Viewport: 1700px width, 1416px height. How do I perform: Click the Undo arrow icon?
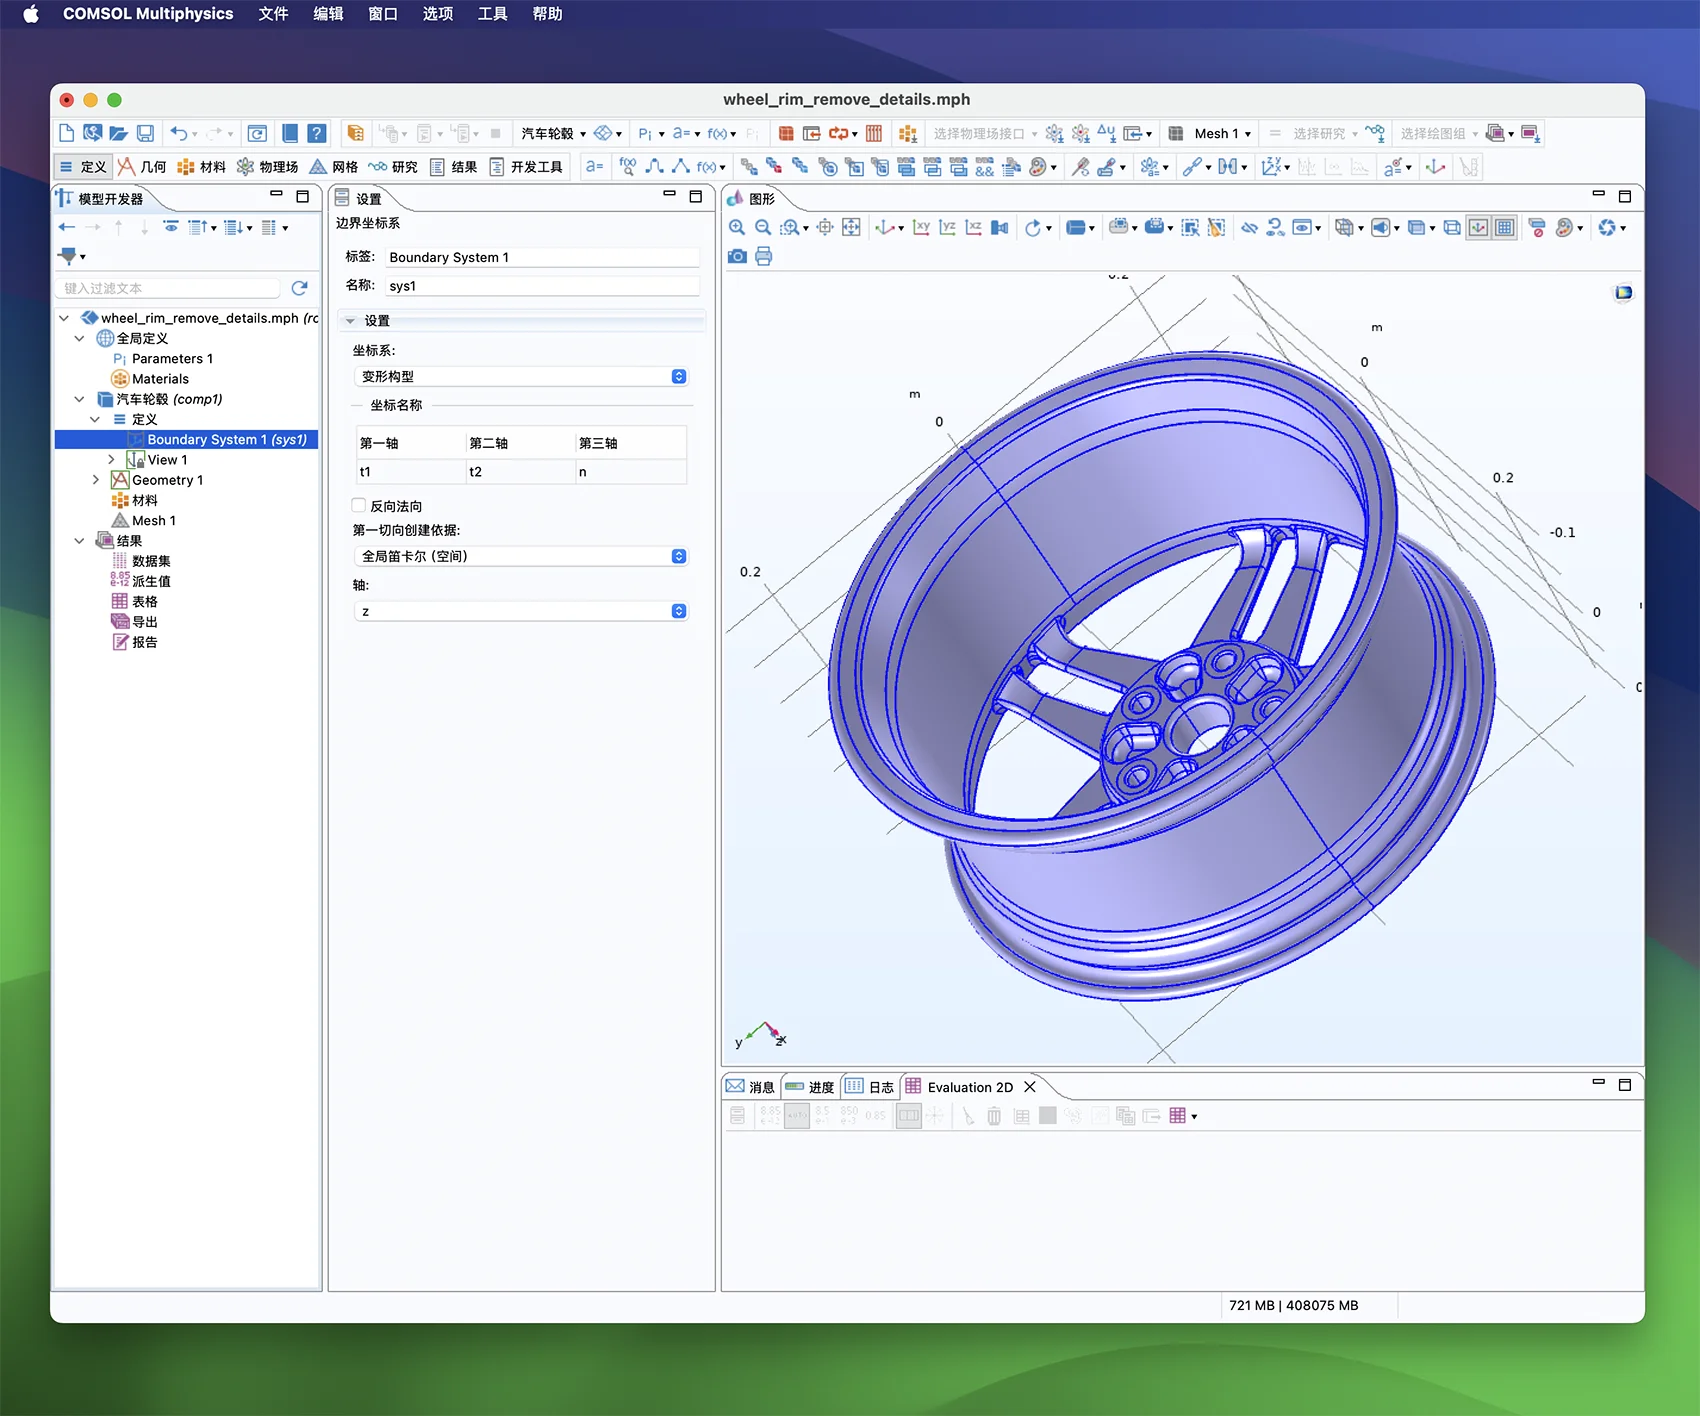point(178,133)
